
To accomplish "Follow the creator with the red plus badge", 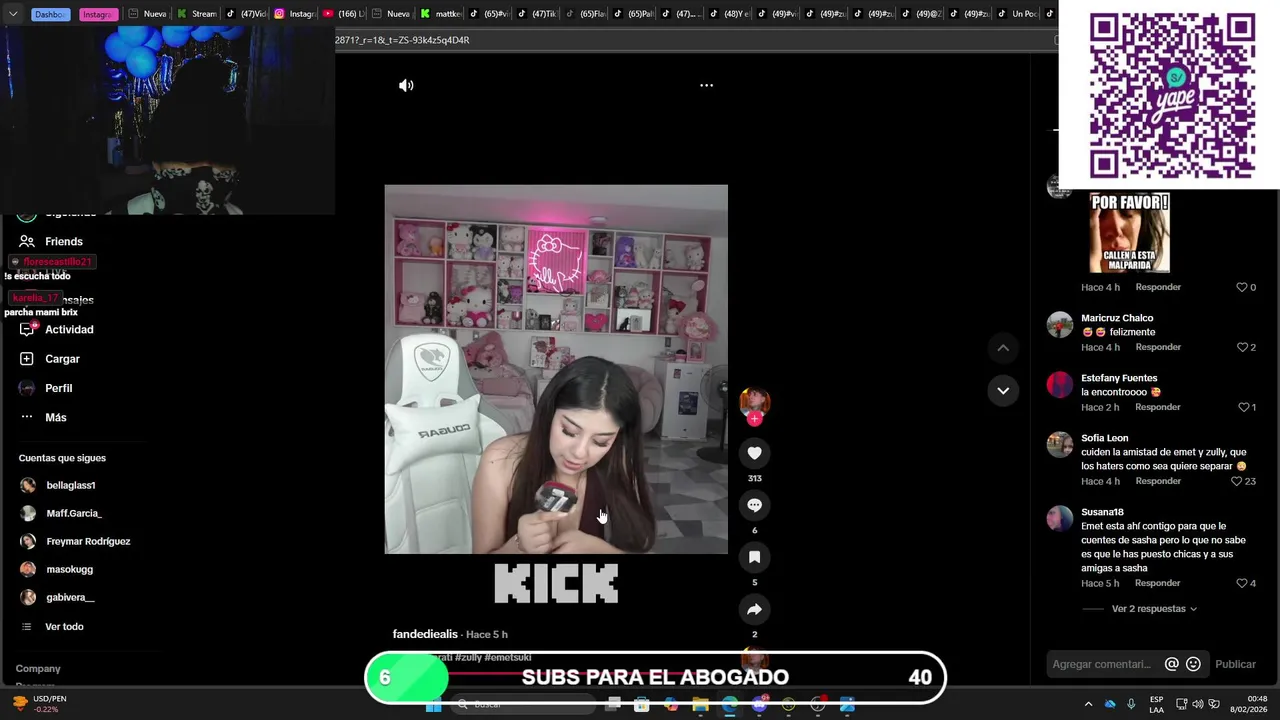I will [x=755, y=419].
